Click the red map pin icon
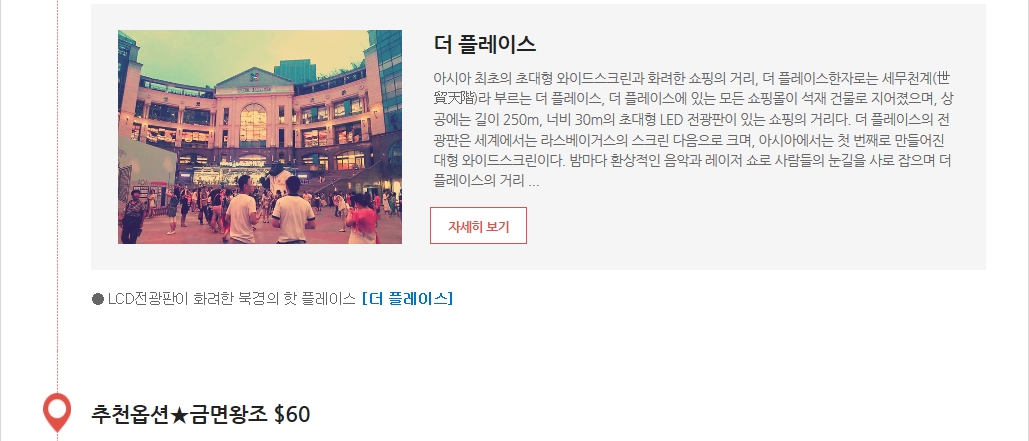Image resolution: width=1029 pixels, height=441 pixels. click(x=57, y=412)
